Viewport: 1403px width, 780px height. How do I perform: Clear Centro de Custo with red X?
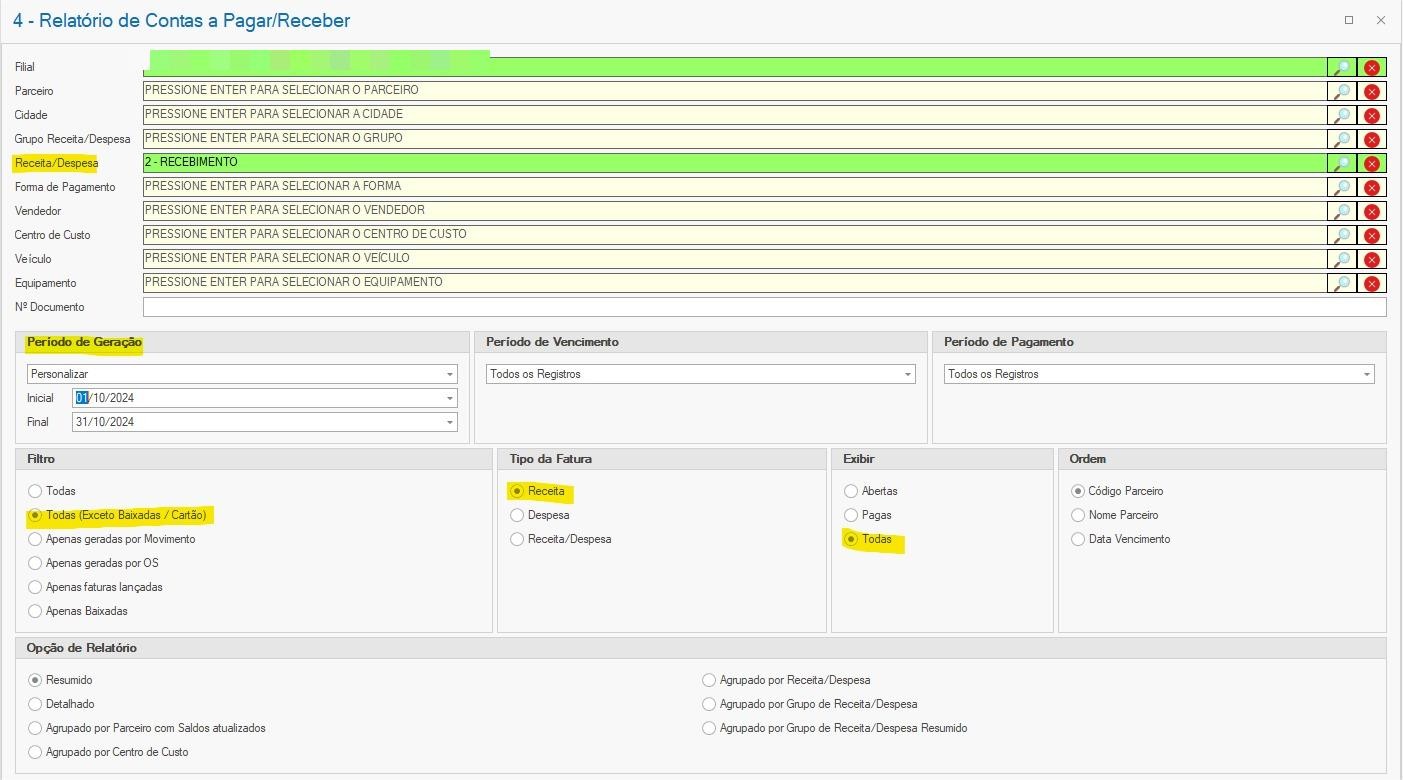1372,235
